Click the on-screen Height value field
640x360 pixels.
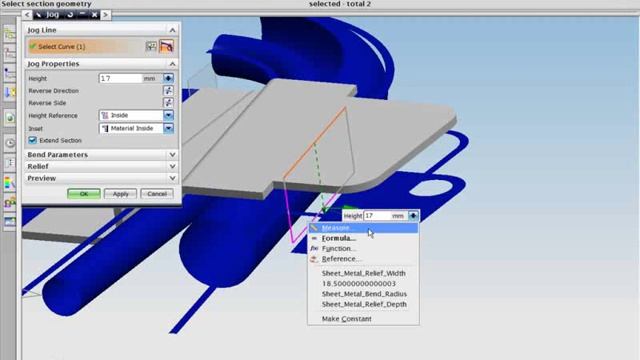coord(377,216)
